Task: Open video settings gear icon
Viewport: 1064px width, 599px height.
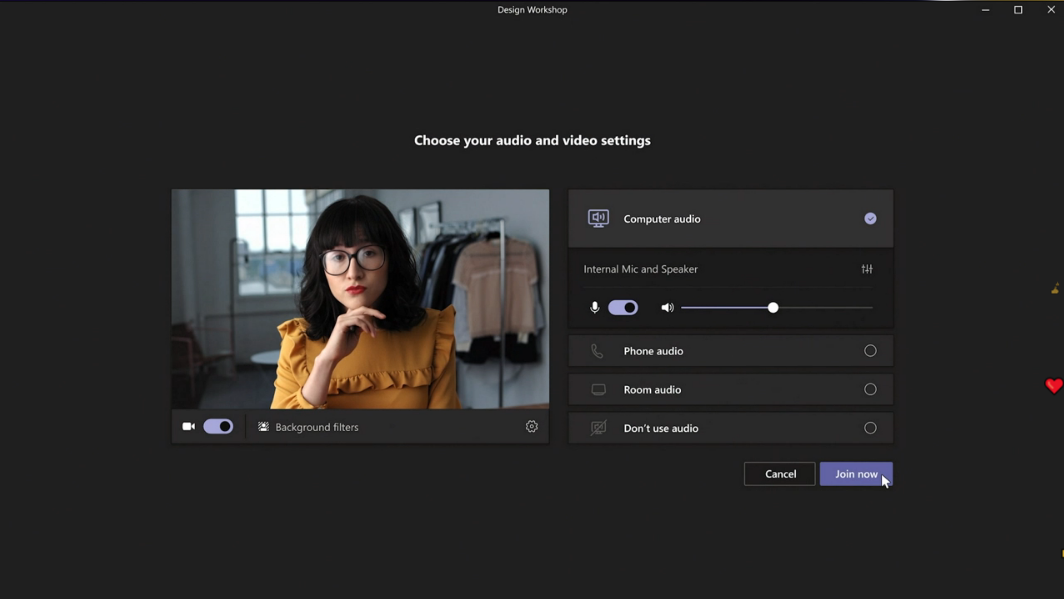Action: pos(532,427)
